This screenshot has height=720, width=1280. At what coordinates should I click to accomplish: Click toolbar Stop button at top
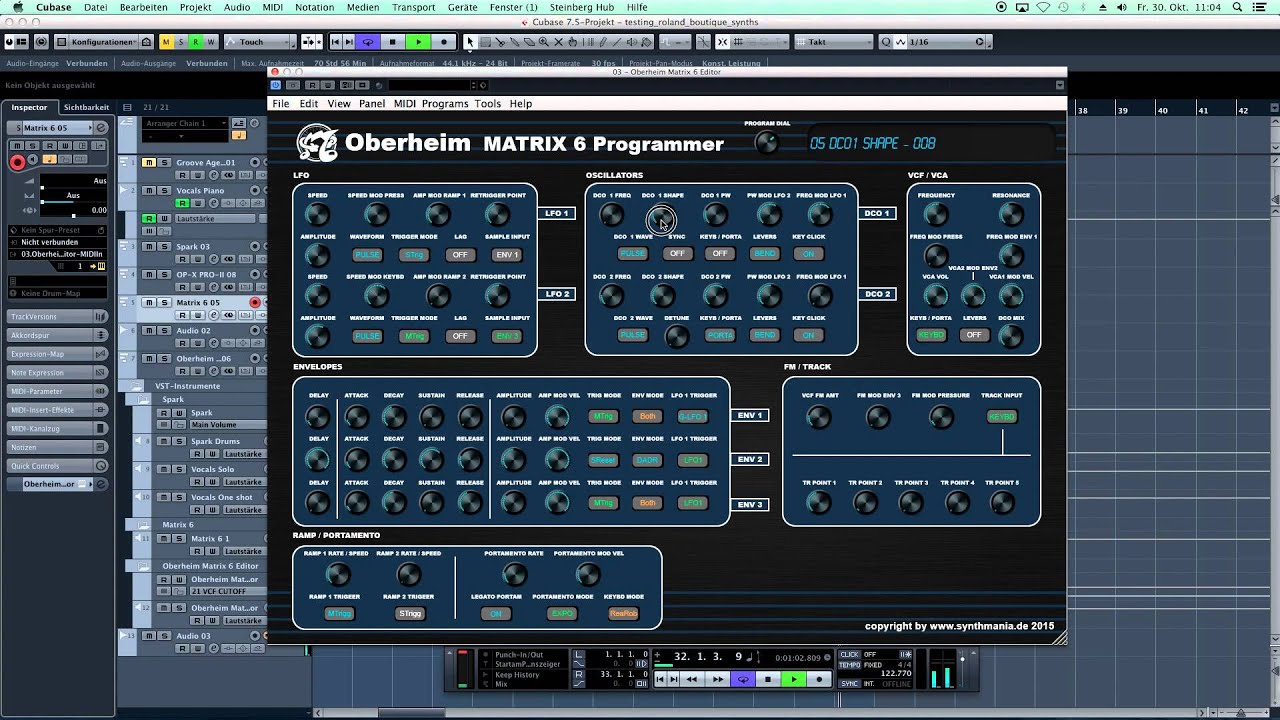point(393,42)
